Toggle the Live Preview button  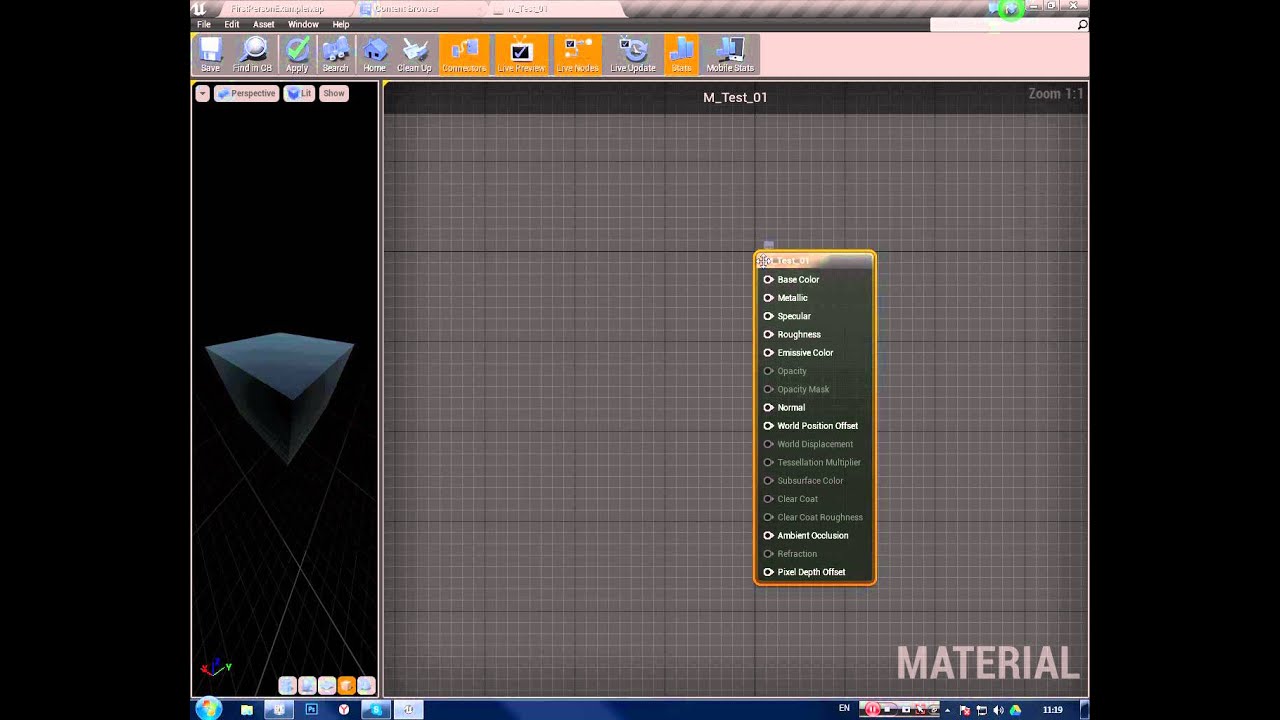tap(521, 54)
